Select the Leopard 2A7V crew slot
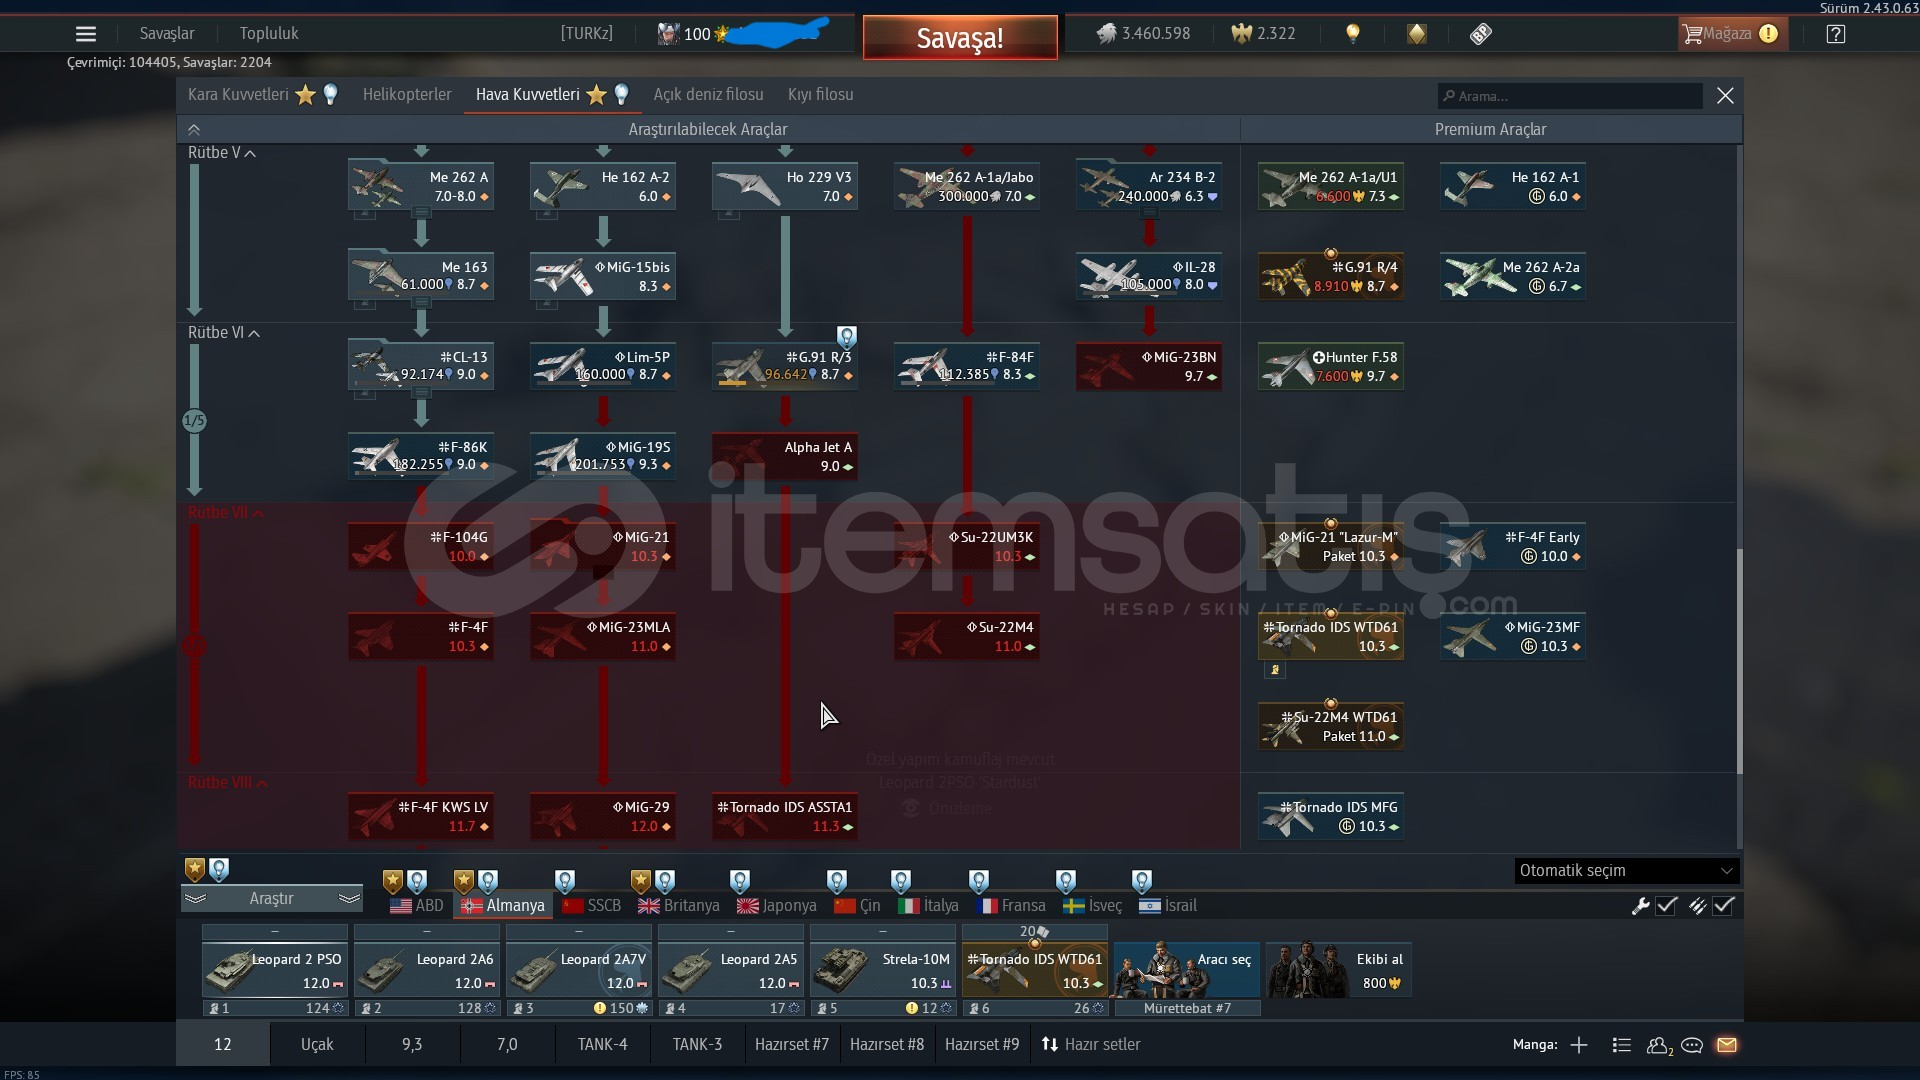Image resolution: width=1920 pixels, height=1080 pixels. tap(579, 970)
